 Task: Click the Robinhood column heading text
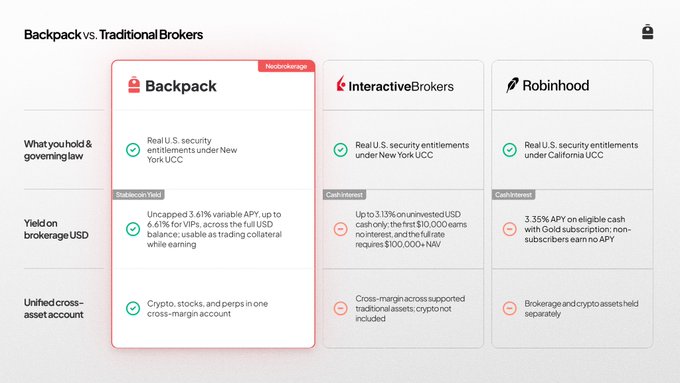pyautogui.click(x=556, y=85)
